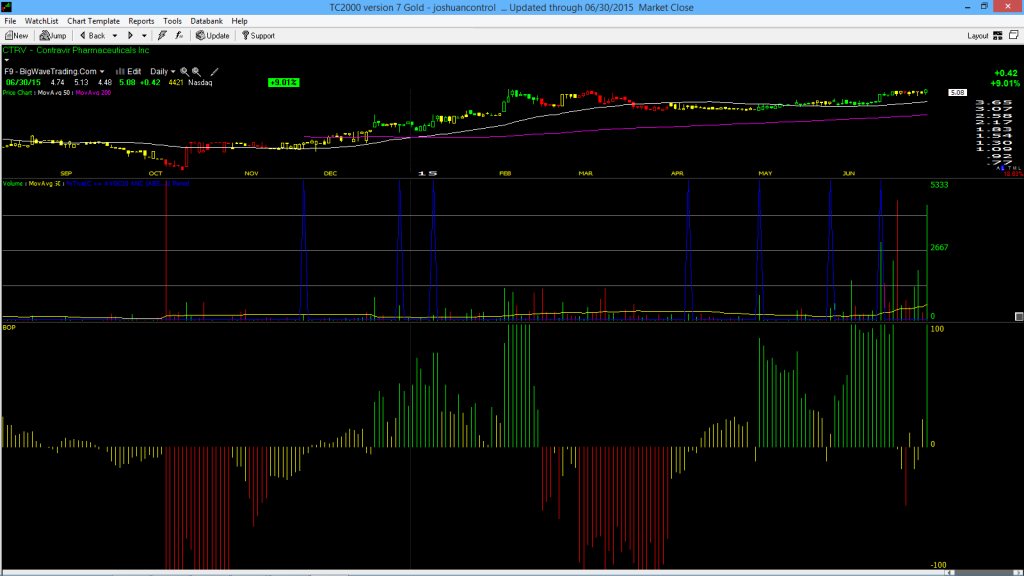Image resolution: width=1024 pixels, height=576 pixels.
Task: Open the F9 - BigWaveTrading.Com template dropdown
Action: point(54,72)
